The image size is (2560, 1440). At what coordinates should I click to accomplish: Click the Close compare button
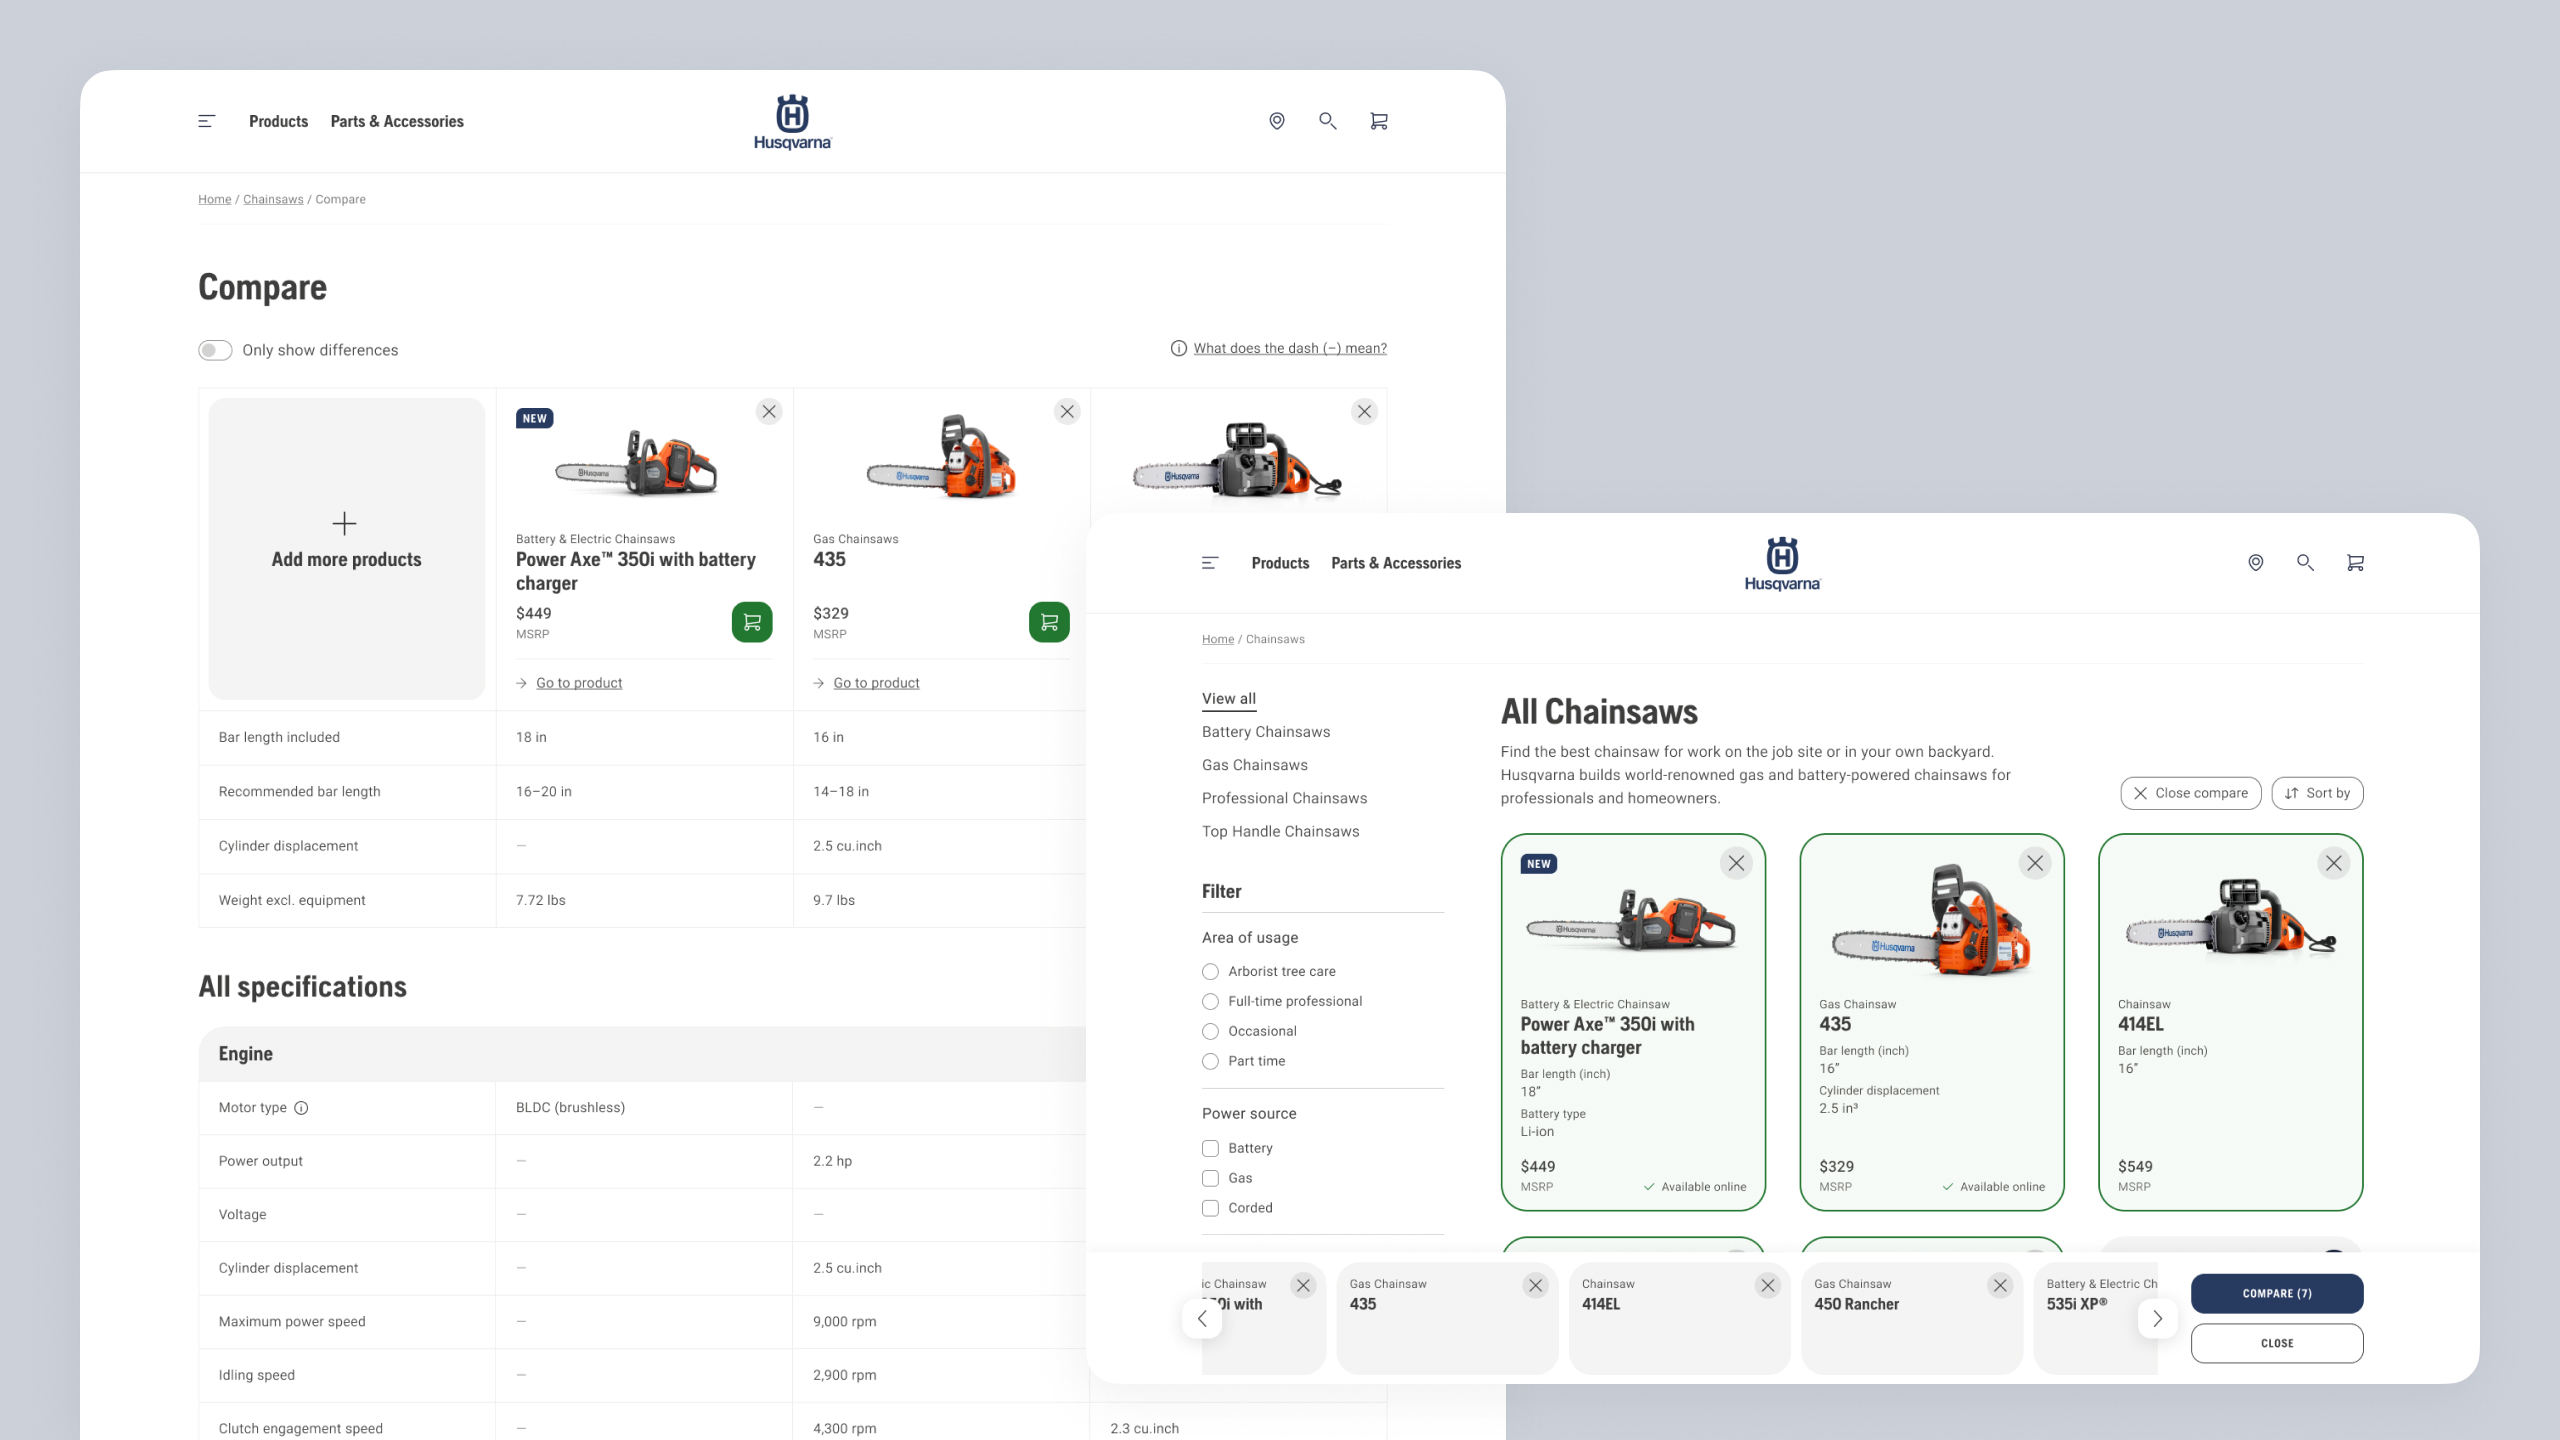2190,793
